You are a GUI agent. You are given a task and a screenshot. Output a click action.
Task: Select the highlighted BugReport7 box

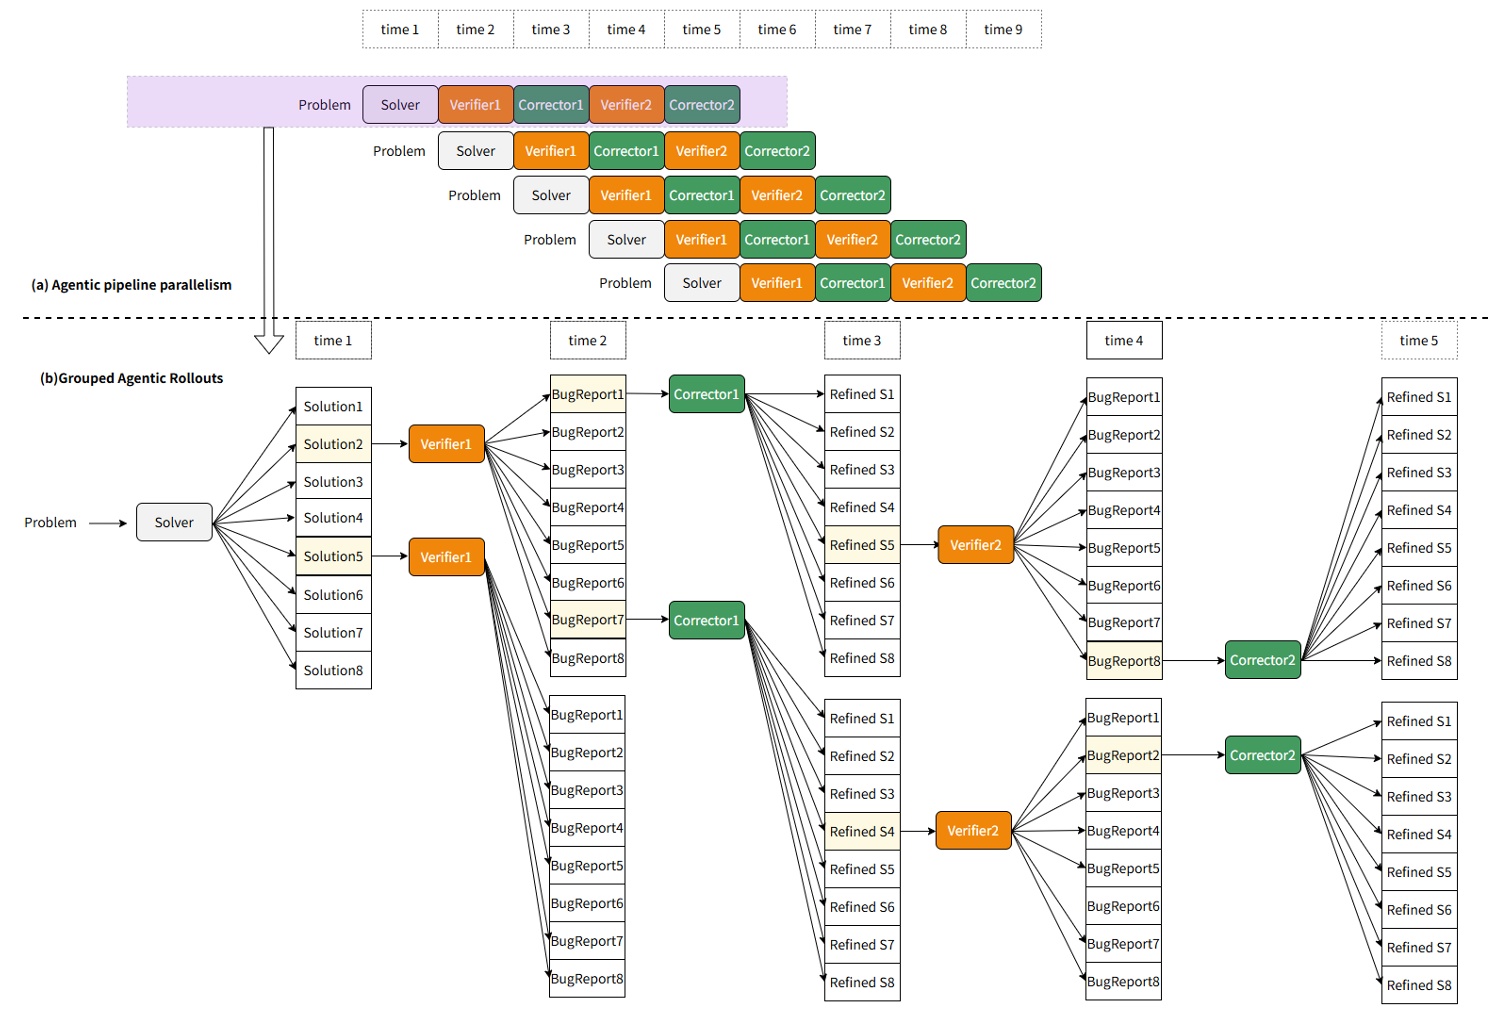click(587, 620)
